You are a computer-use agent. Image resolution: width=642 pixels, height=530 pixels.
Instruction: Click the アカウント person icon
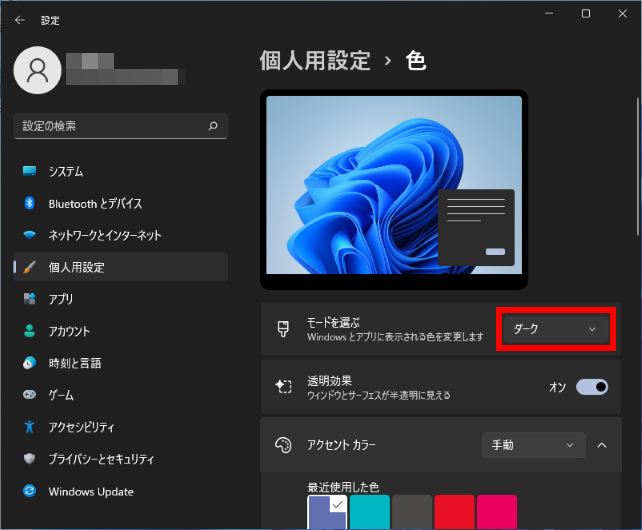click(x=29, y=331)
